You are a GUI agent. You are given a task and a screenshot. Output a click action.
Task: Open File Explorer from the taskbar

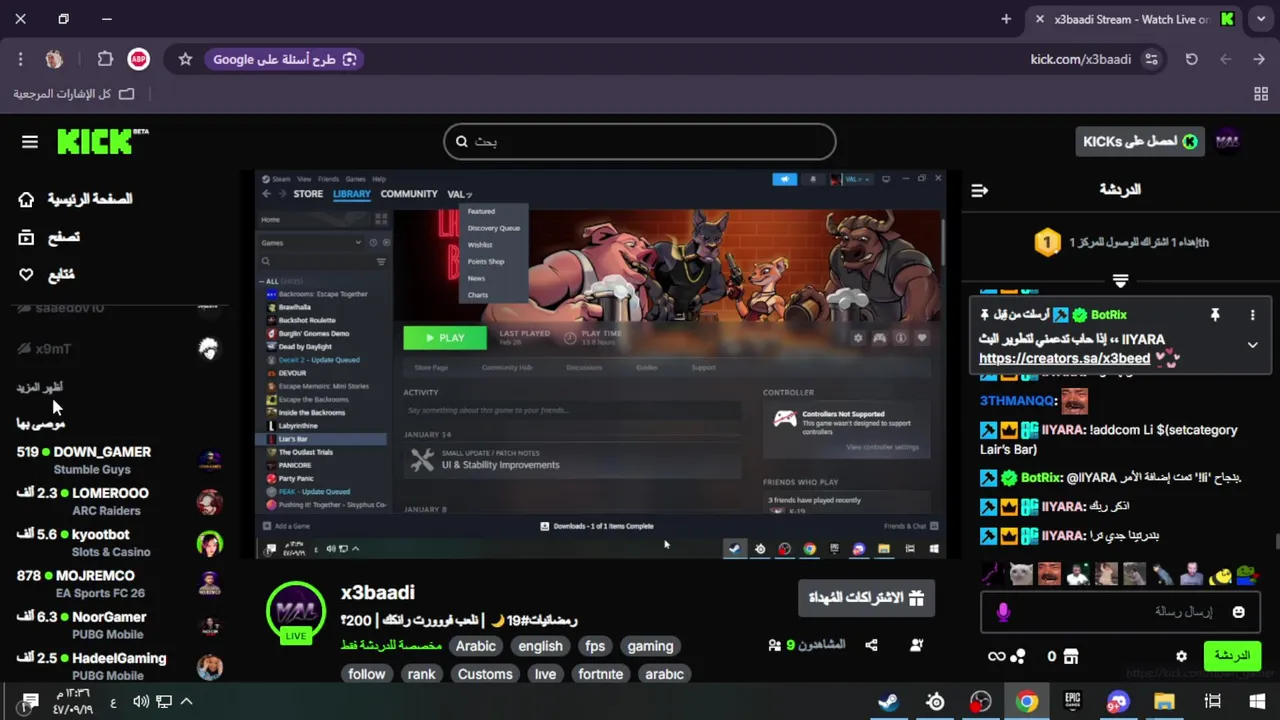coord(1164,702)
